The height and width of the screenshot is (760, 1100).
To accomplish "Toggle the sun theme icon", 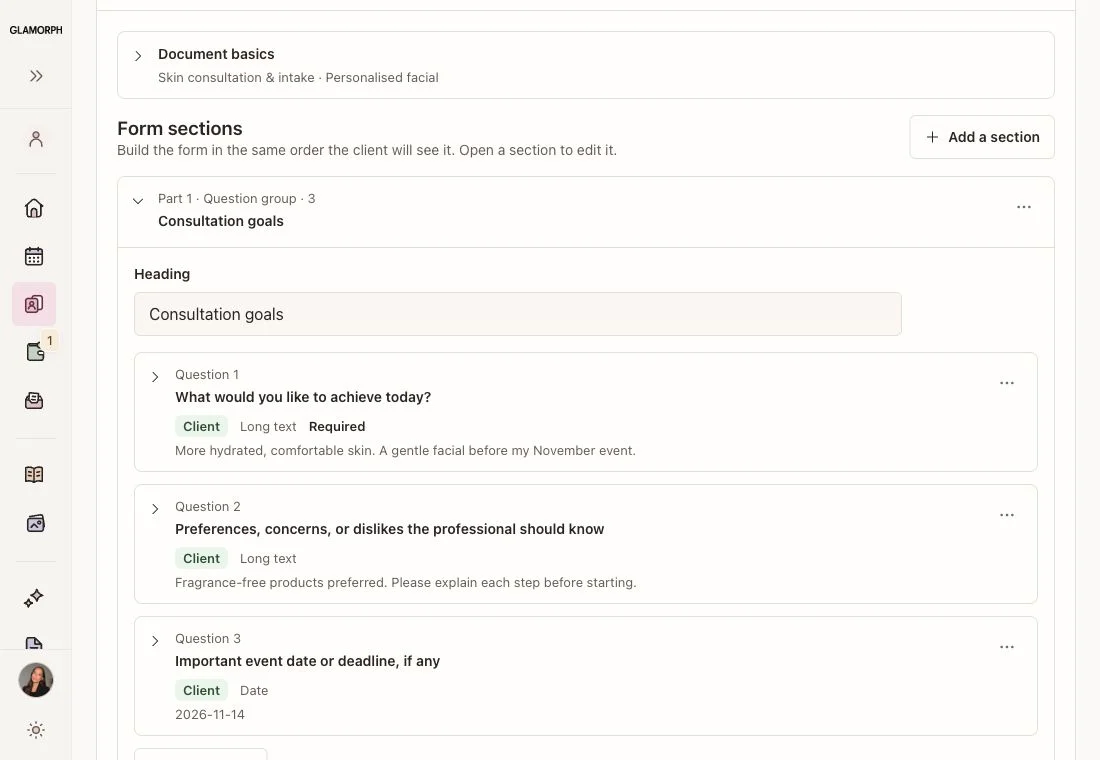I will 36,730.
